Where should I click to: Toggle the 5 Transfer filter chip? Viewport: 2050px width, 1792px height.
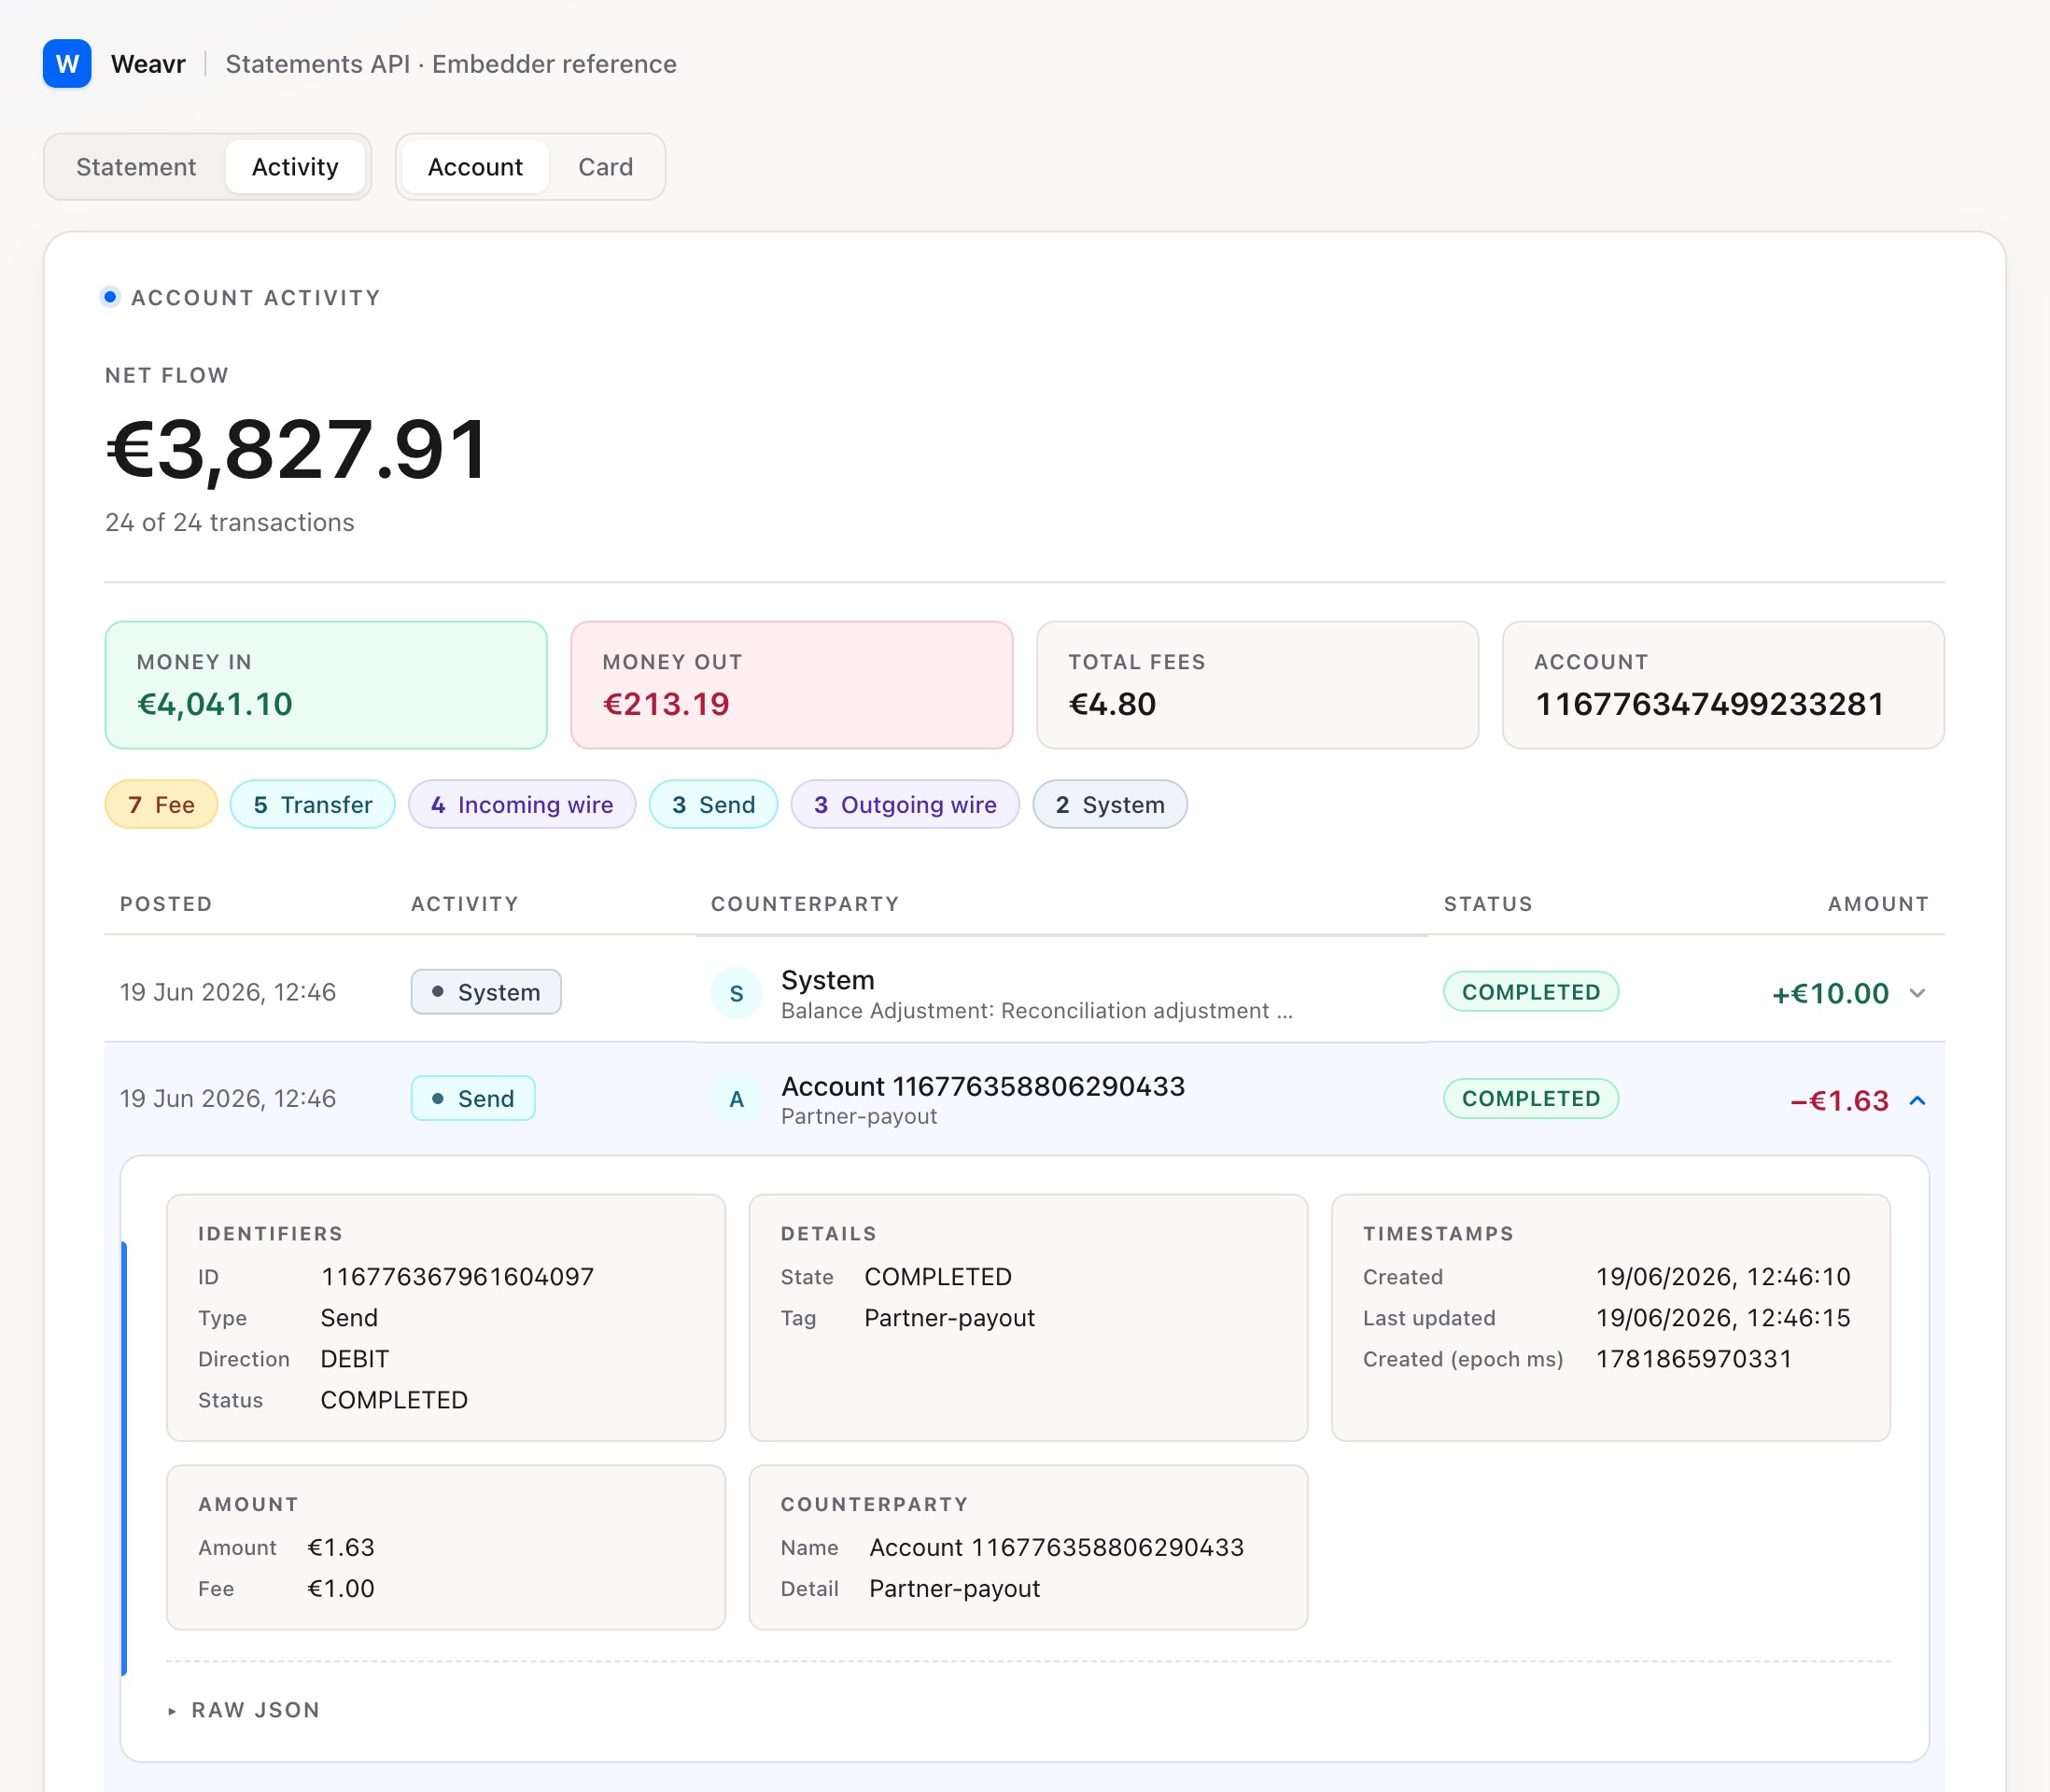(x=313, y=805)
